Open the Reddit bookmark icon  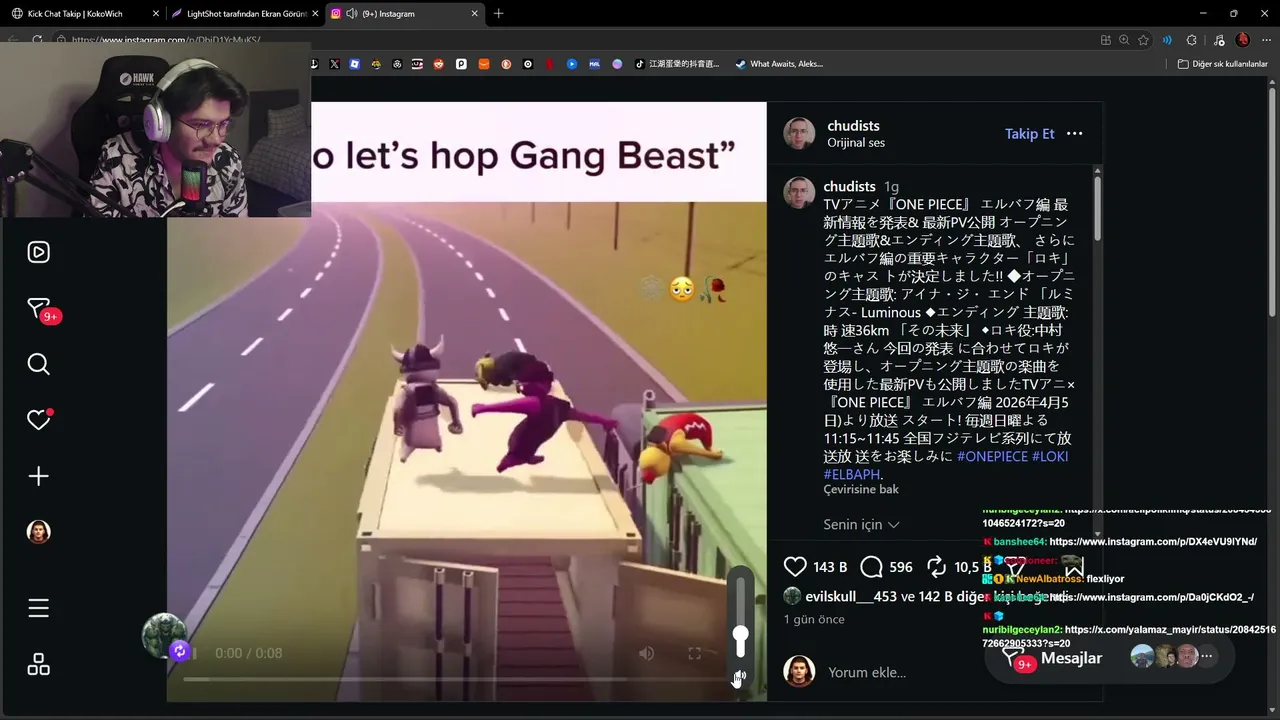coord(439,64)
